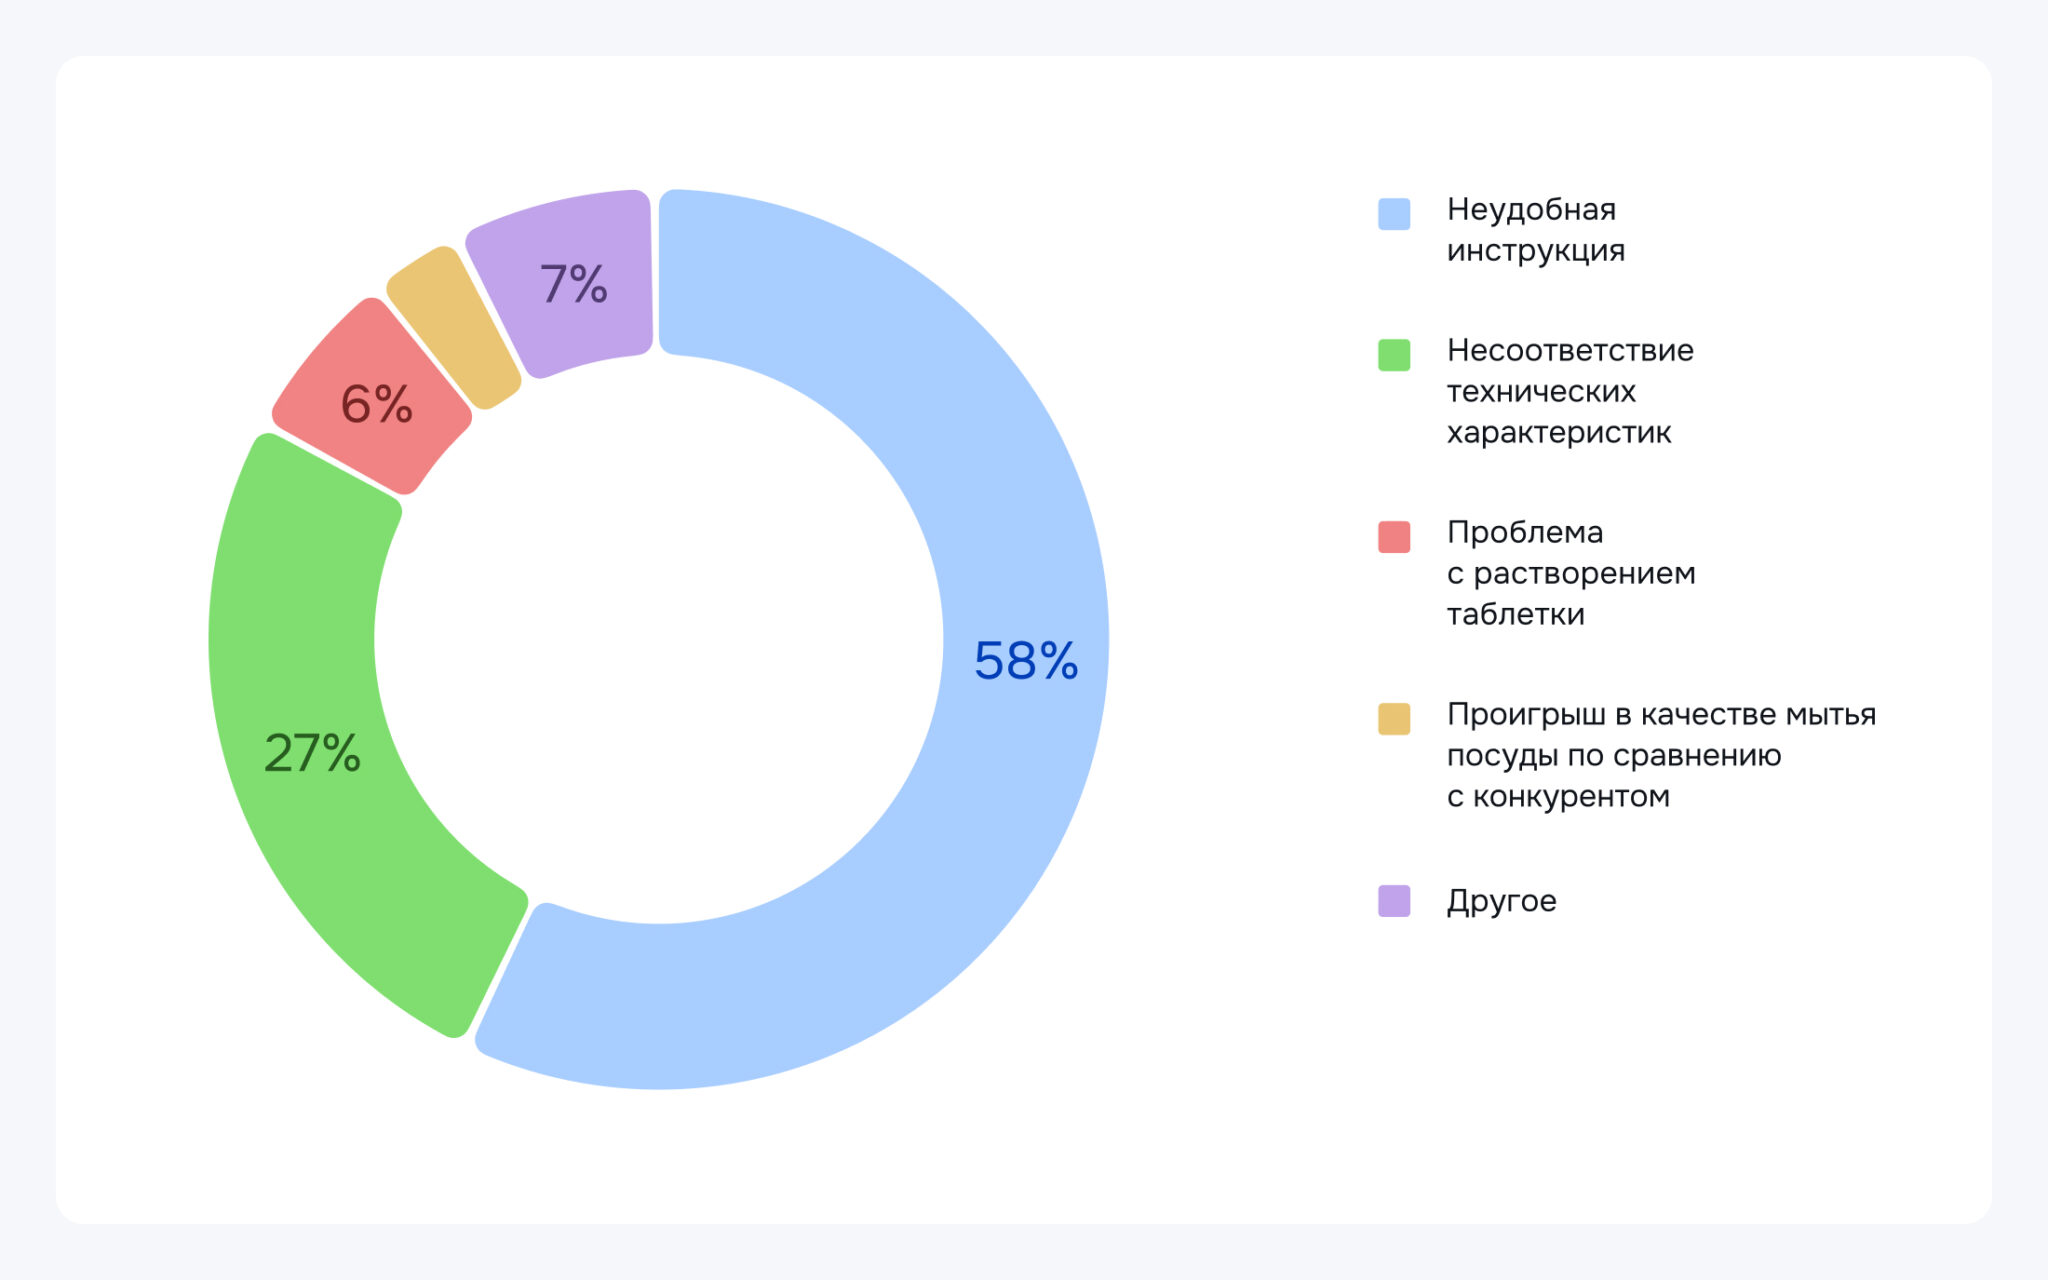Click the 7% value label
2048x1280 pixels.
coord(574,284)
